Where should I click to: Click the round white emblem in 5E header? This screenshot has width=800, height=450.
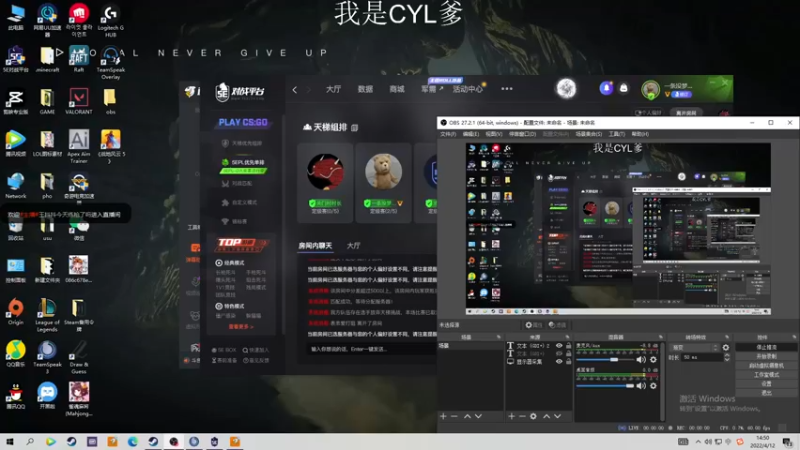[566, 89]
